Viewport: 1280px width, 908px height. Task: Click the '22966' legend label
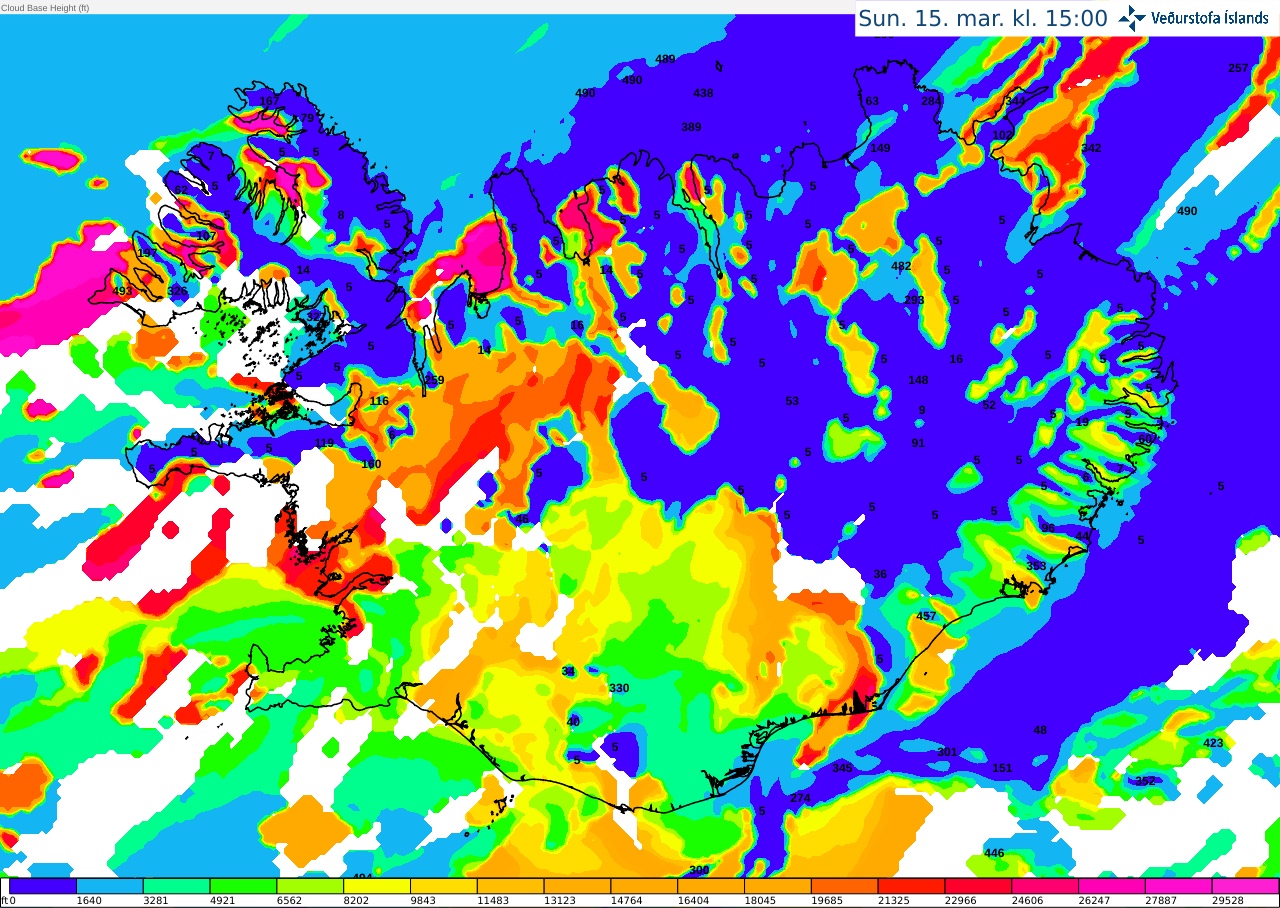coord(960,901)
